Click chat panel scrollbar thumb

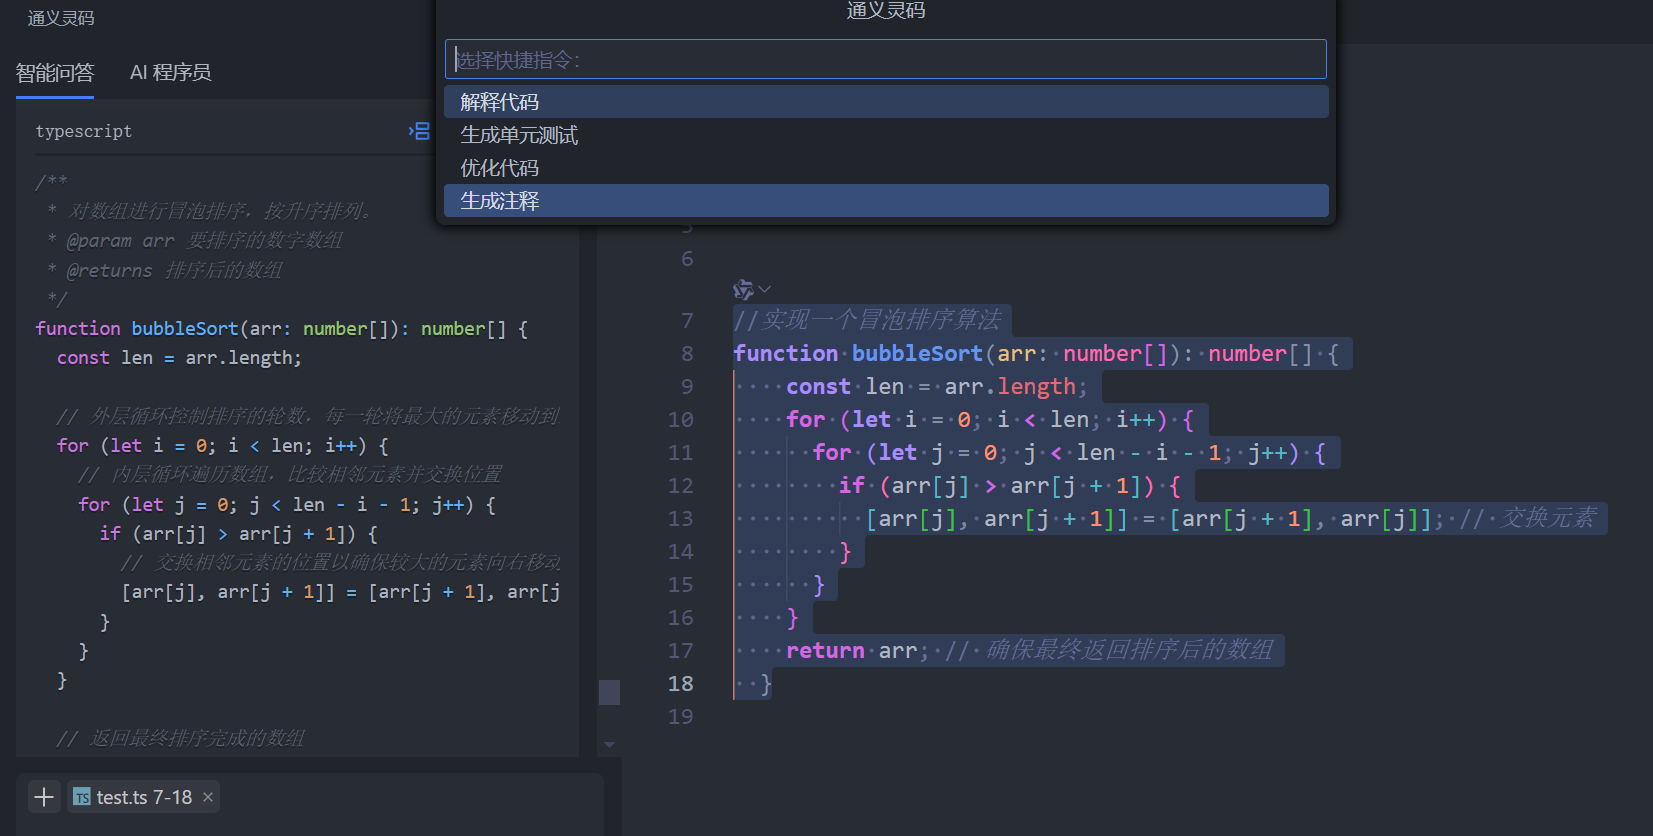609,692
